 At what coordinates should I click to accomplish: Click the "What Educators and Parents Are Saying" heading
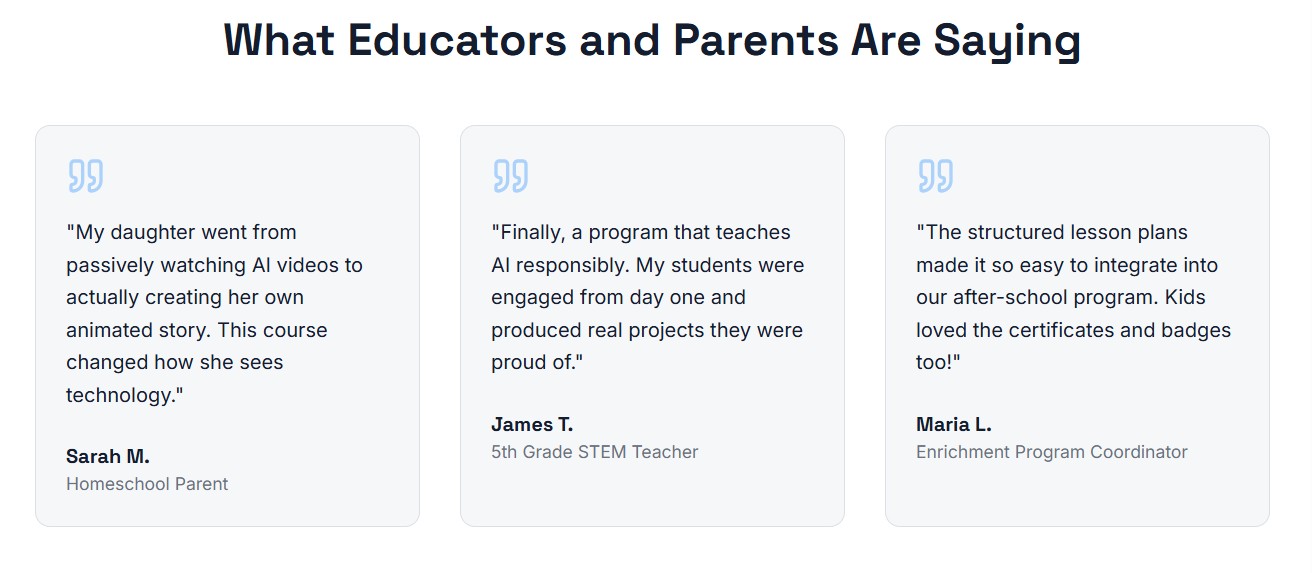(x=652, y=40)
